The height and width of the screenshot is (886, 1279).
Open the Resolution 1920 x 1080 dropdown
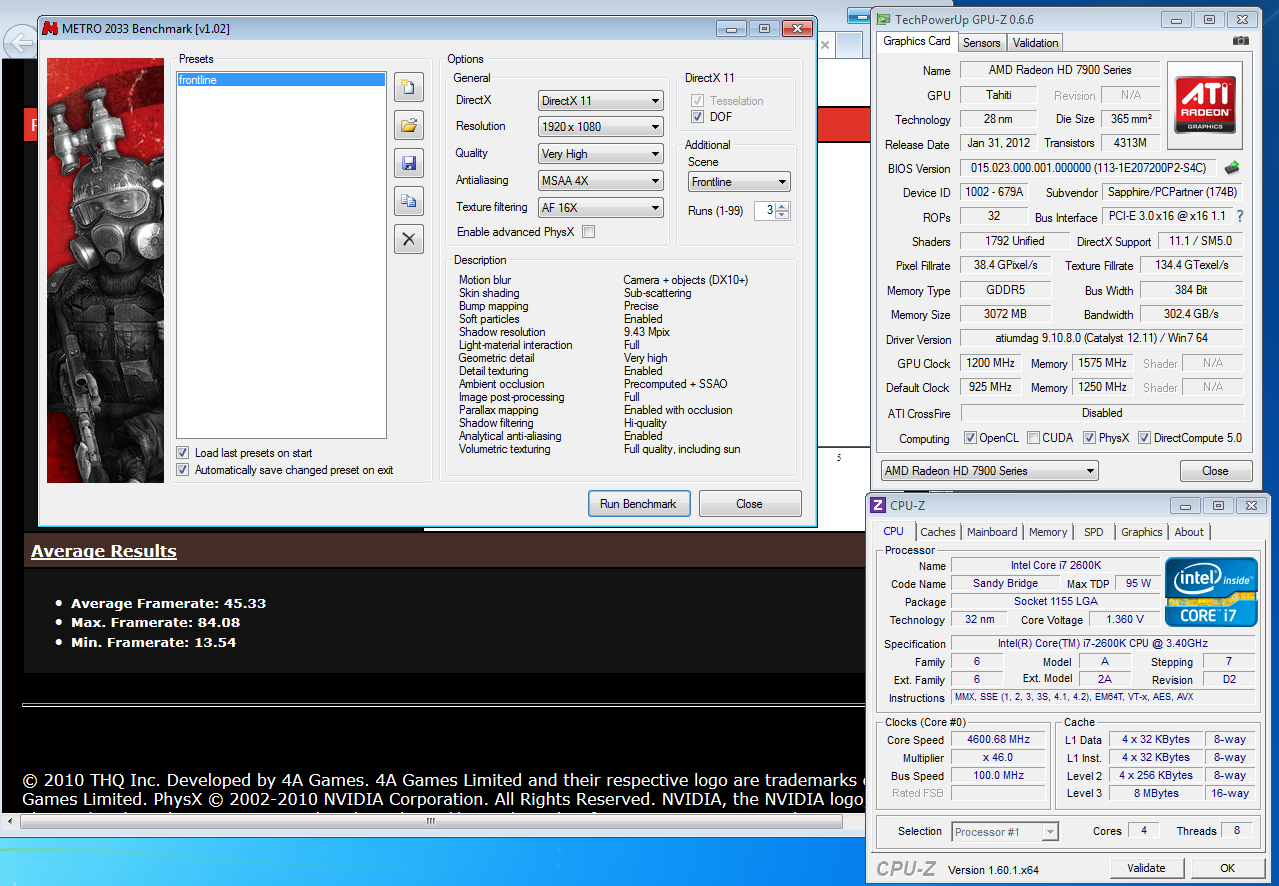[x=601, y=127]
